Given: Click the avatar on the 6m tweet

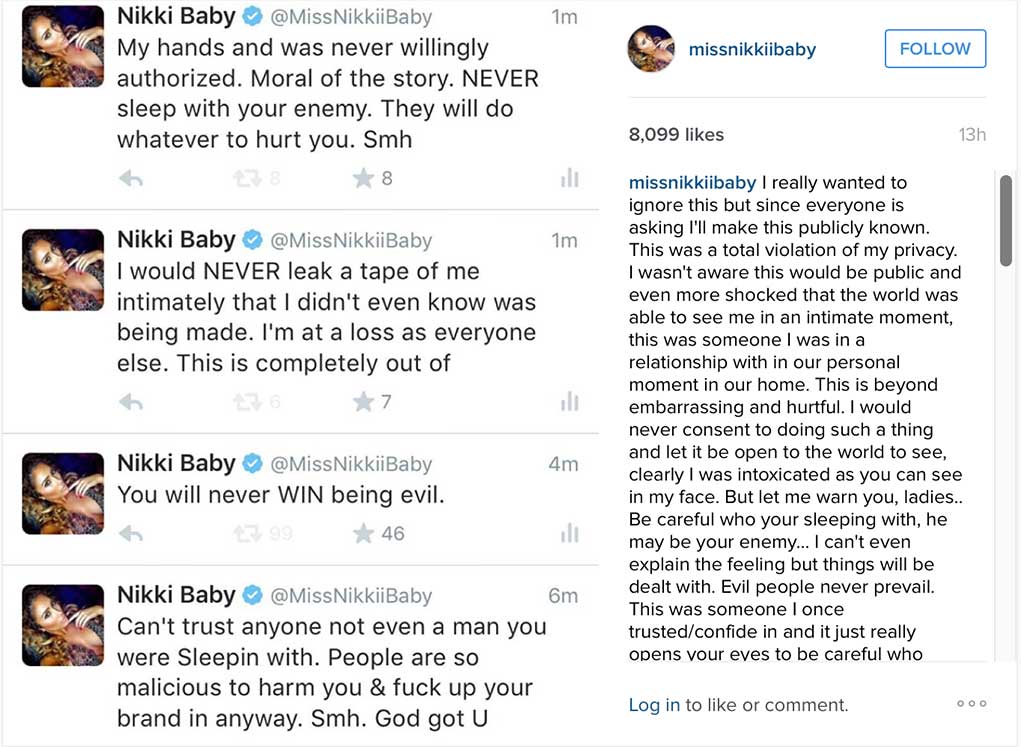Looking at the screenshot, I should click(x=63, y=626).
